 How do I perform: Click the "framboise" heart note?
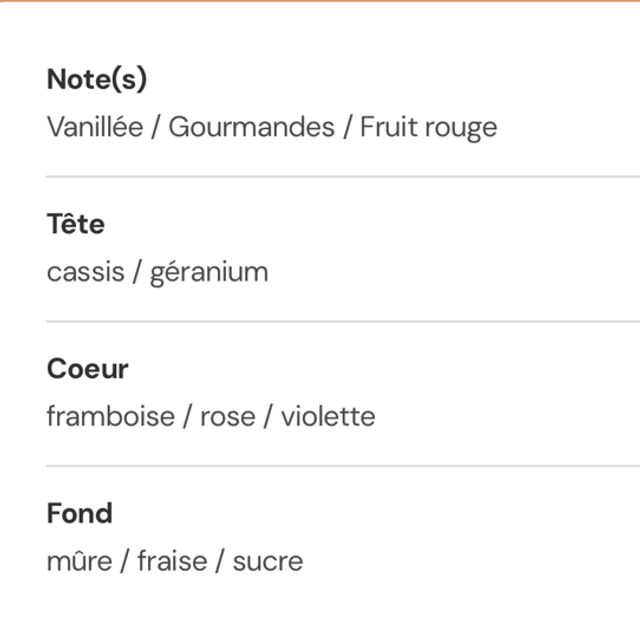110,416
